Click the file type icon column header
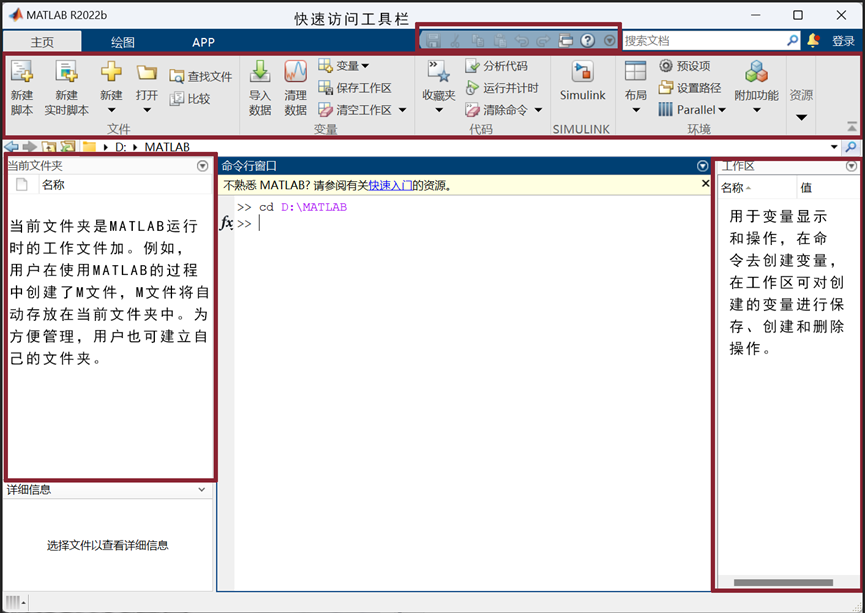The height and width of the screenshot is (613, 865). 22,185
